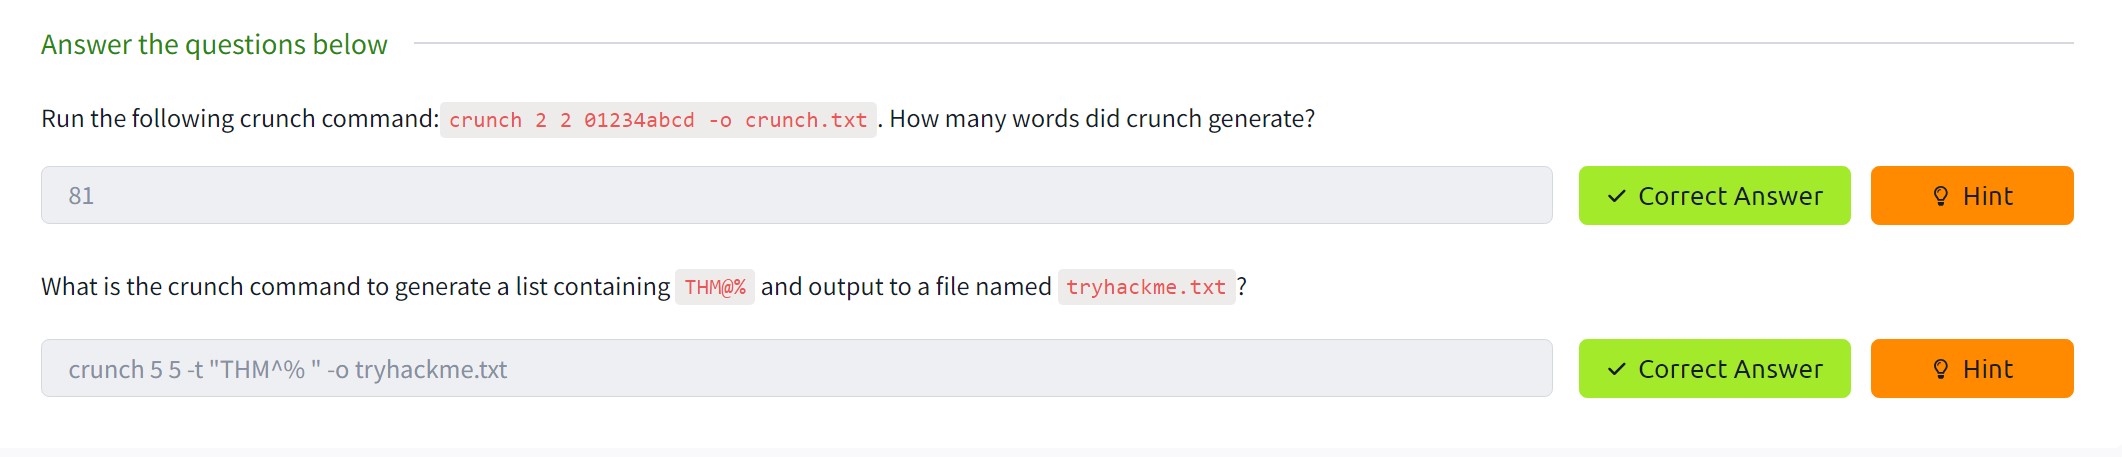Click the checkmark icon beside the crunch command answer

coord(1616,369)
